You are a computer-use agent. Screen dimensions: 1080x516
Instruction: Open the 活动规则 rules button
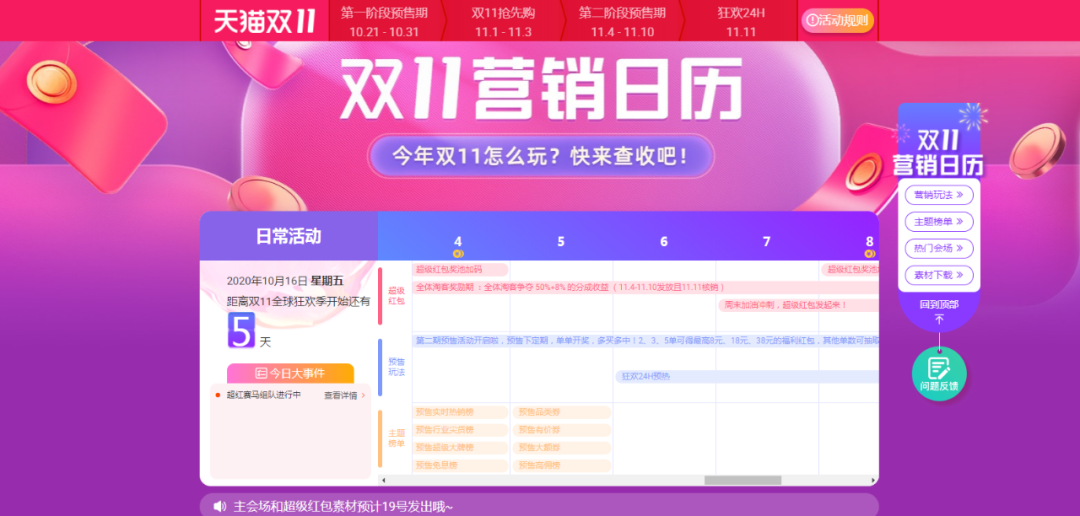tap(838, 21)
